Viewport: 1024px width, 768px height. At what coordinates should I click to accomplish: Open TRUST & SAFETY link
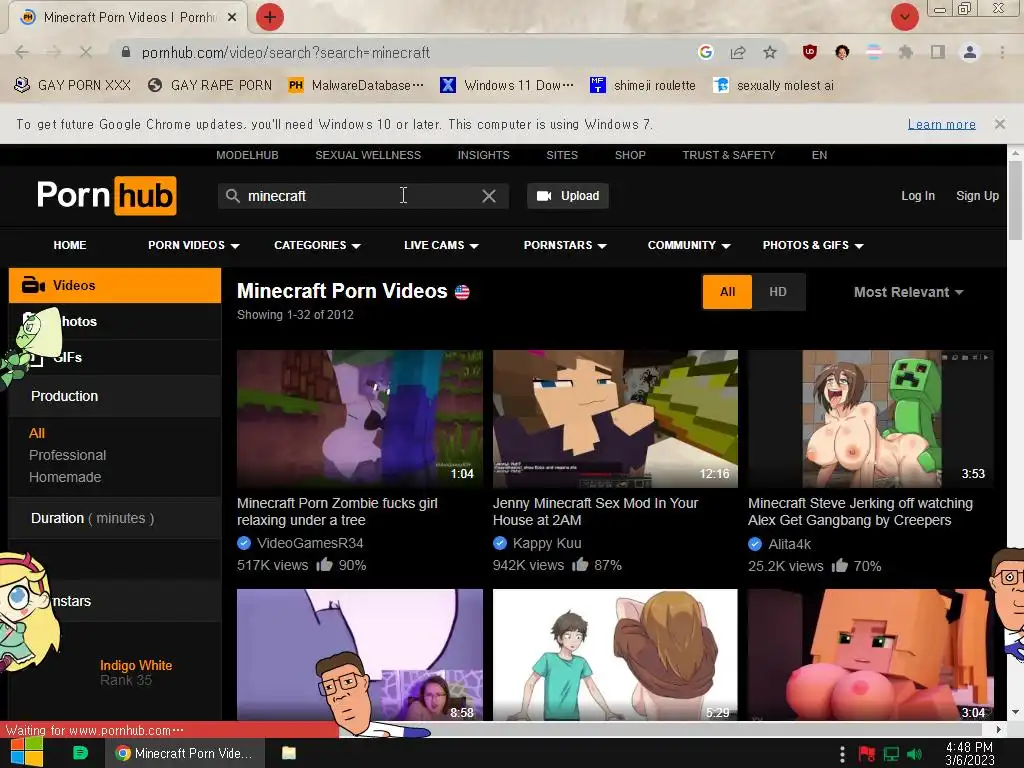click(728, 155)
